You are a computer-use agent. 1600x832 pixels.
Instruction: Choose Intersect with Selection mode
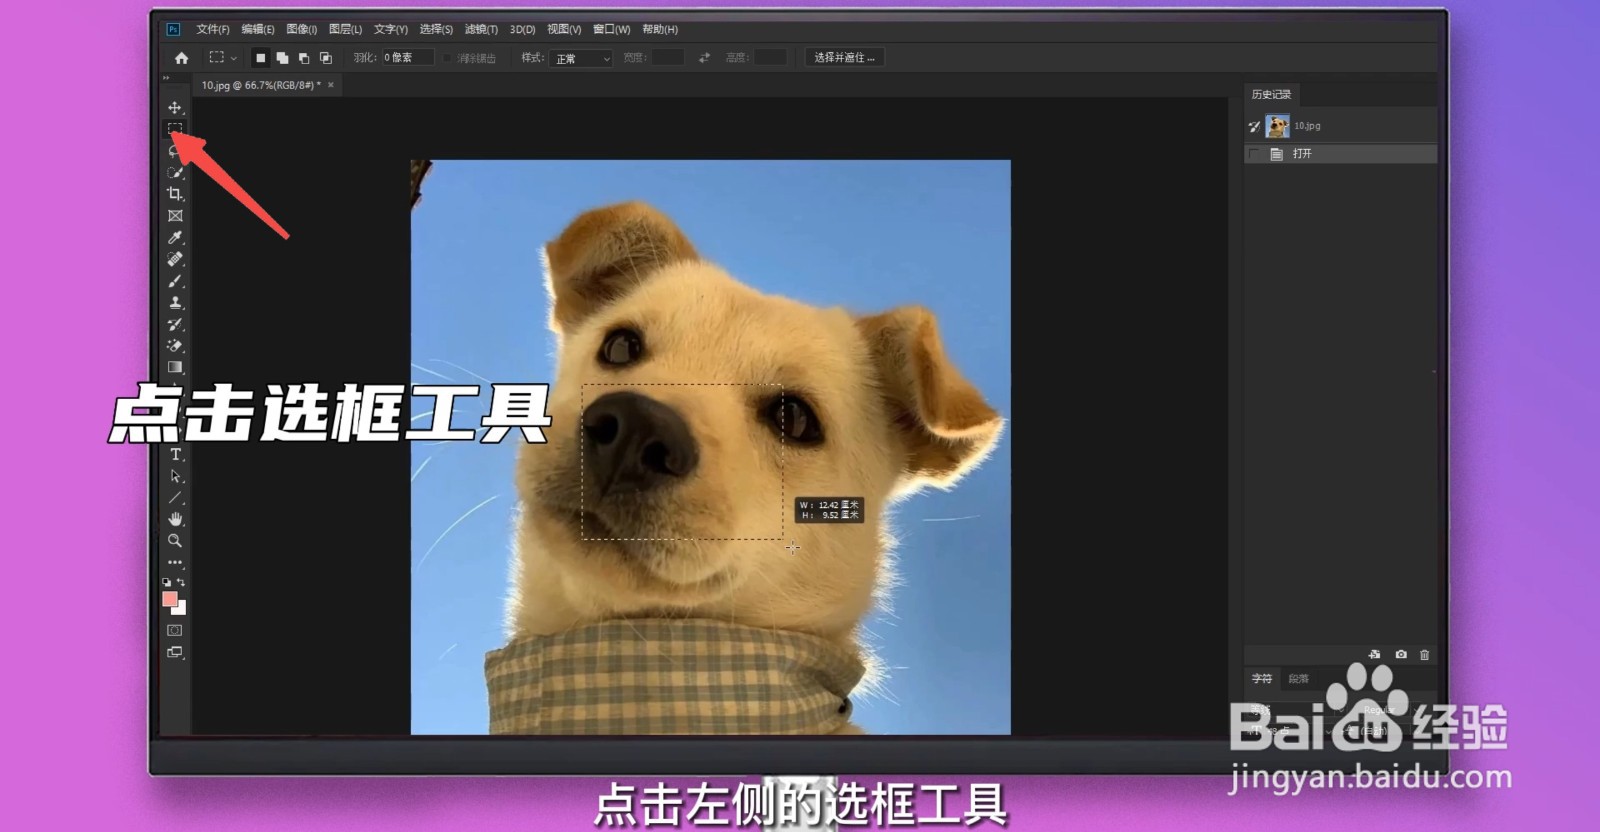tap(326, 58)
